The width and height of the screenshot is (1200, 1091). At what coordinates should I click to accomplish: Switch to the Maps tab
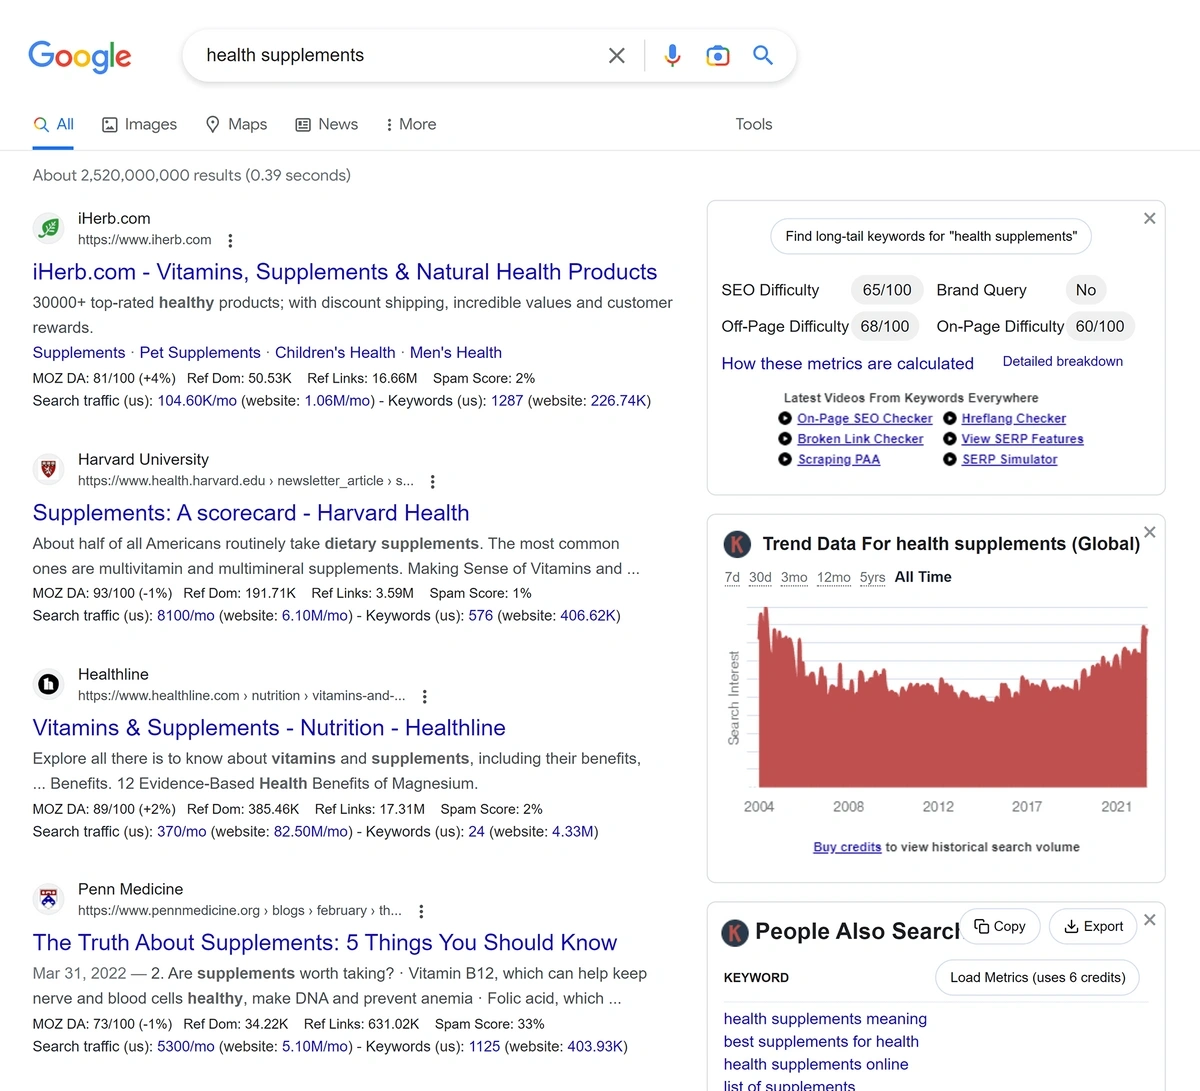pyautogui.click(x=236, y=124)
